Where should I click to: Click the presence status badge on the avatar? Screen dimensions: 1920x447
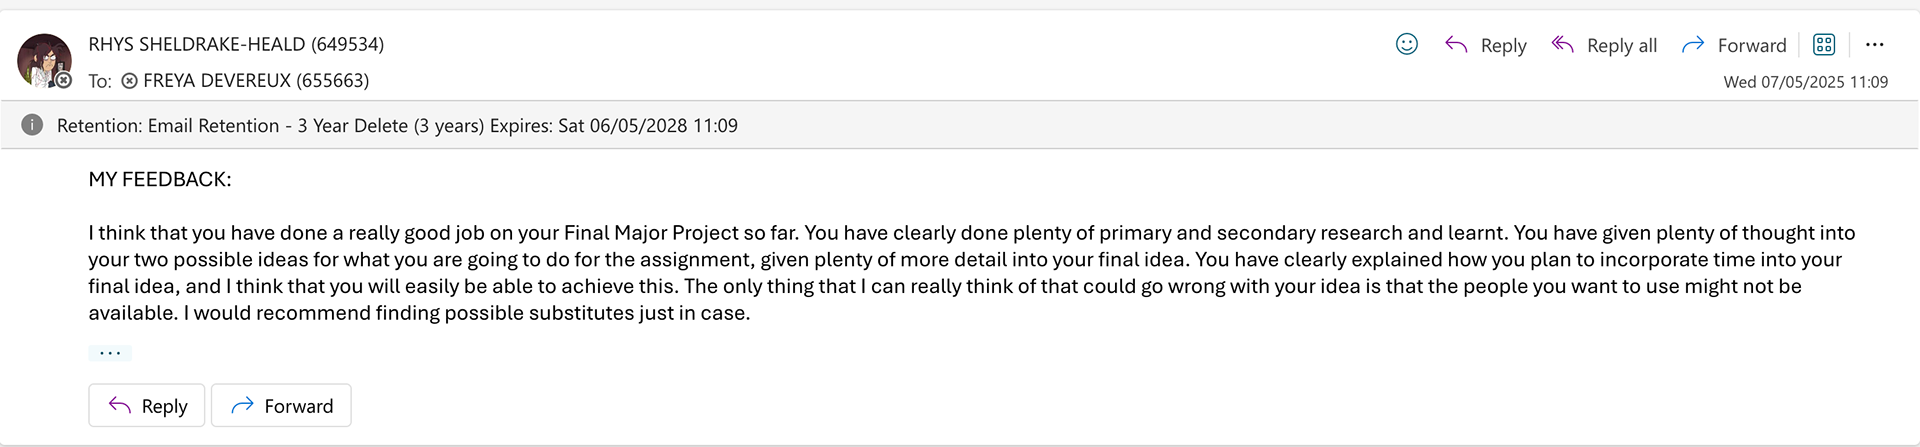63,80
